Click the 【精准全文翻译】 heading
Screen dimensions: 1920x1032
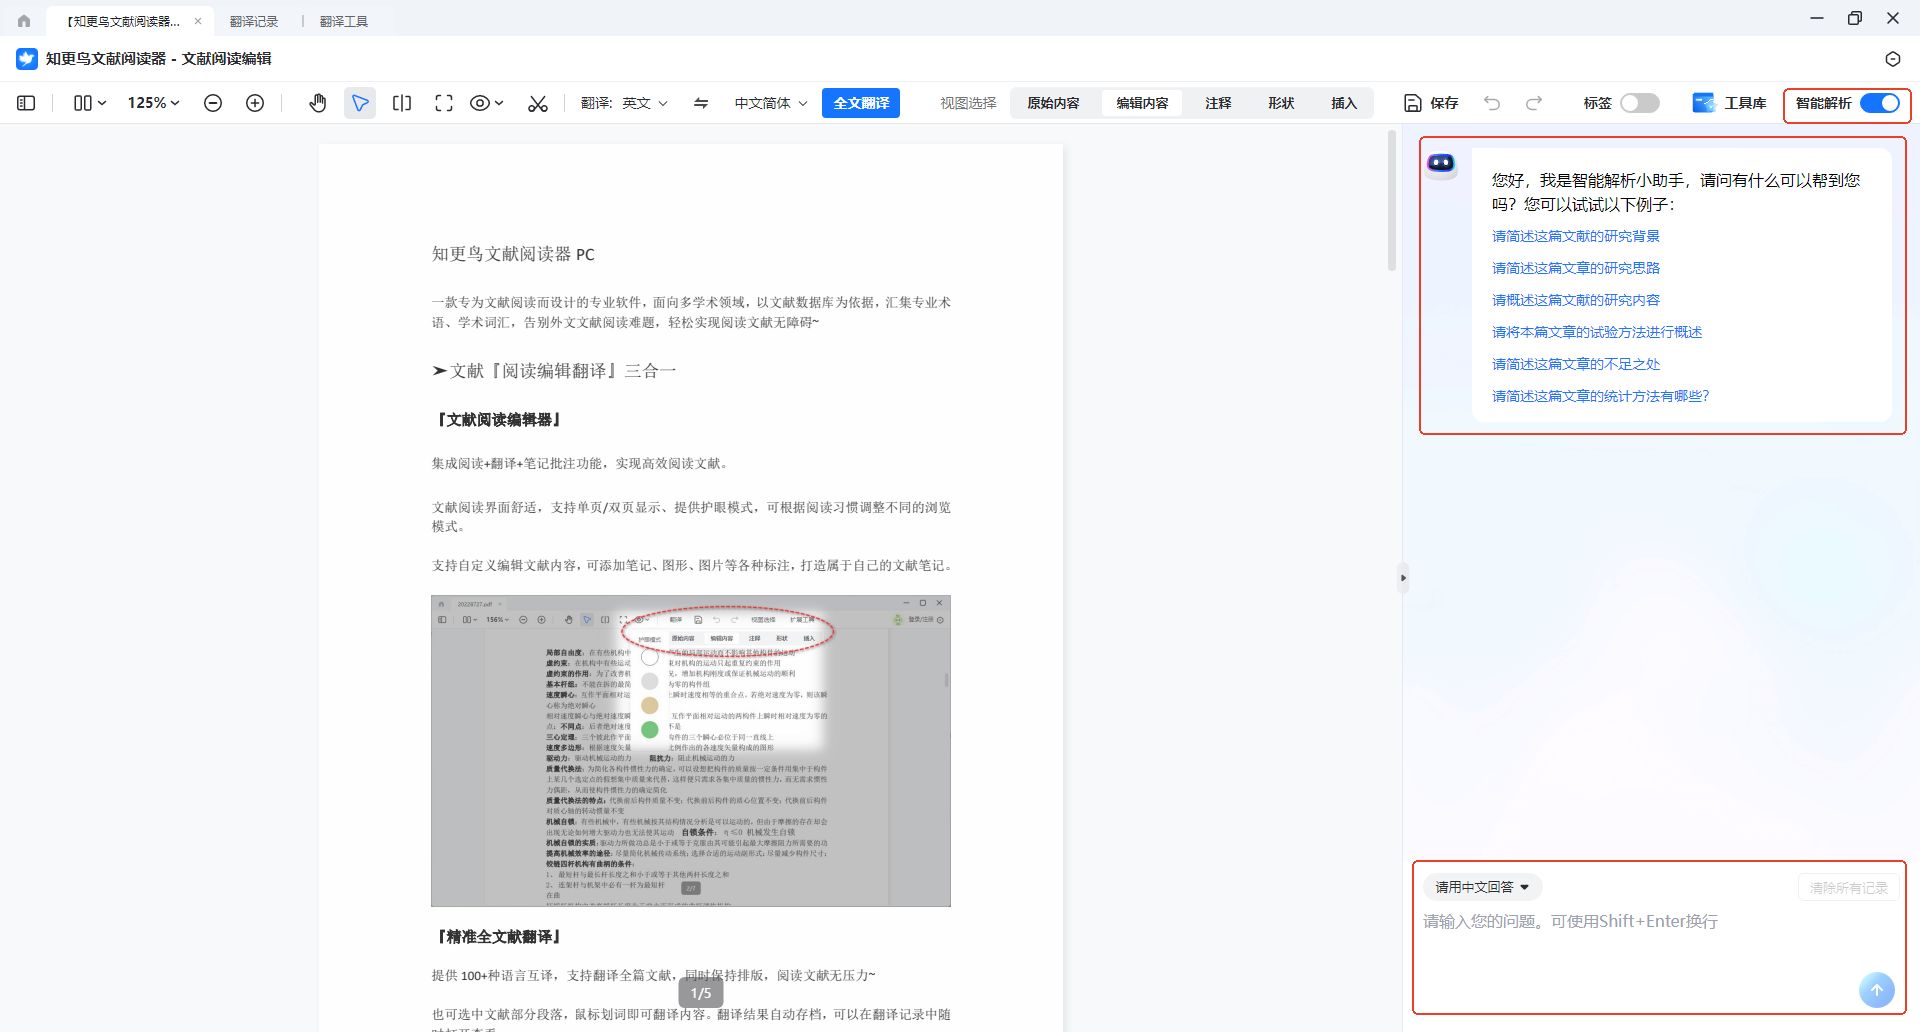tap(498, 937)
